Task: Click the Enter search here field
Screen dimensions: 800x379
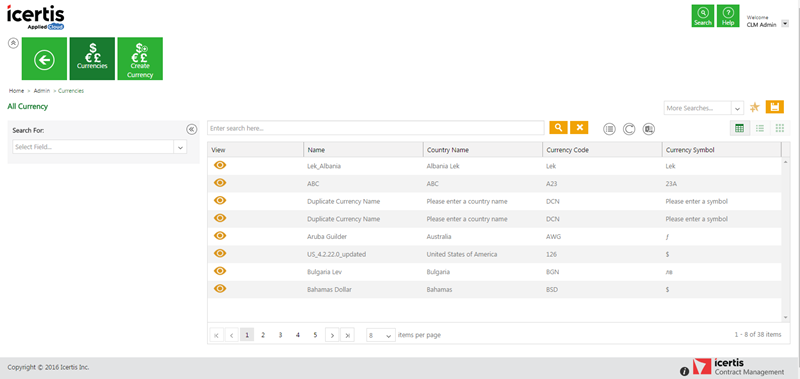Action: [x=376, y=128]
